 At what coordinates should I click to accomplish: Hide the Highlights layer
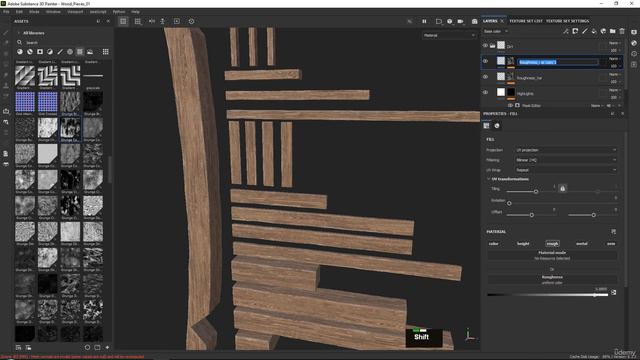(x=485, y=92)
